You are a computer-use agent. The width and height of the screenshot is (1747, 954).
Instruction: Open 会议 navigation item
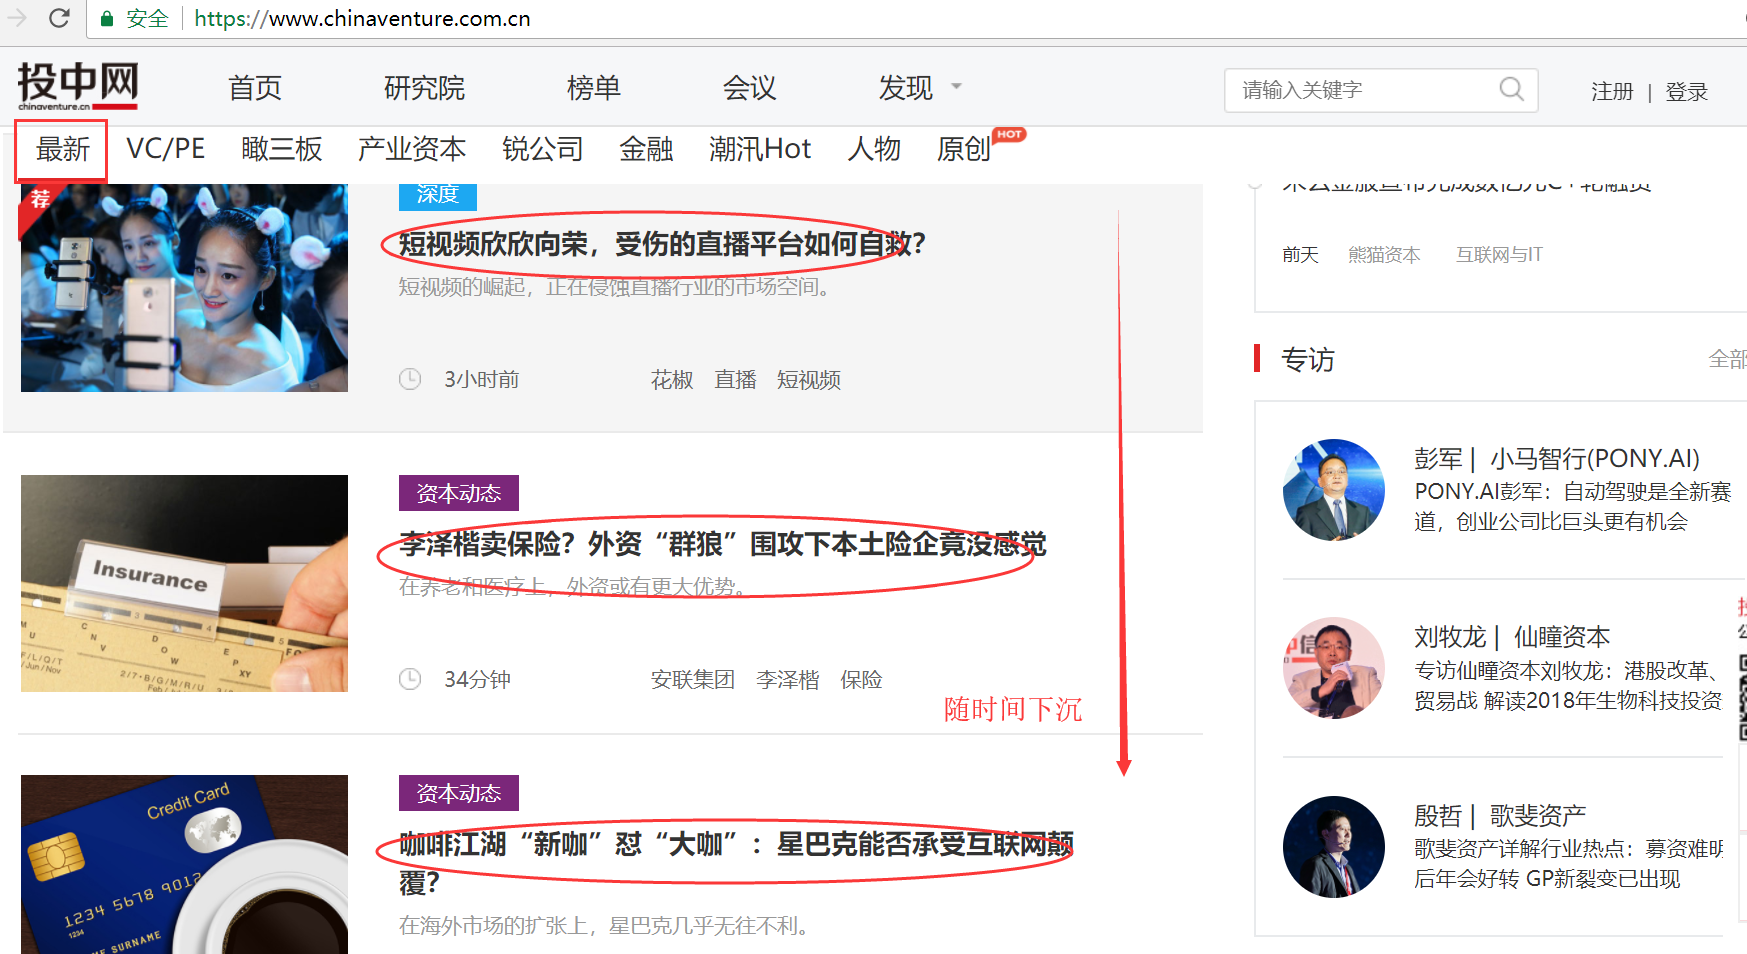(750, 88)
